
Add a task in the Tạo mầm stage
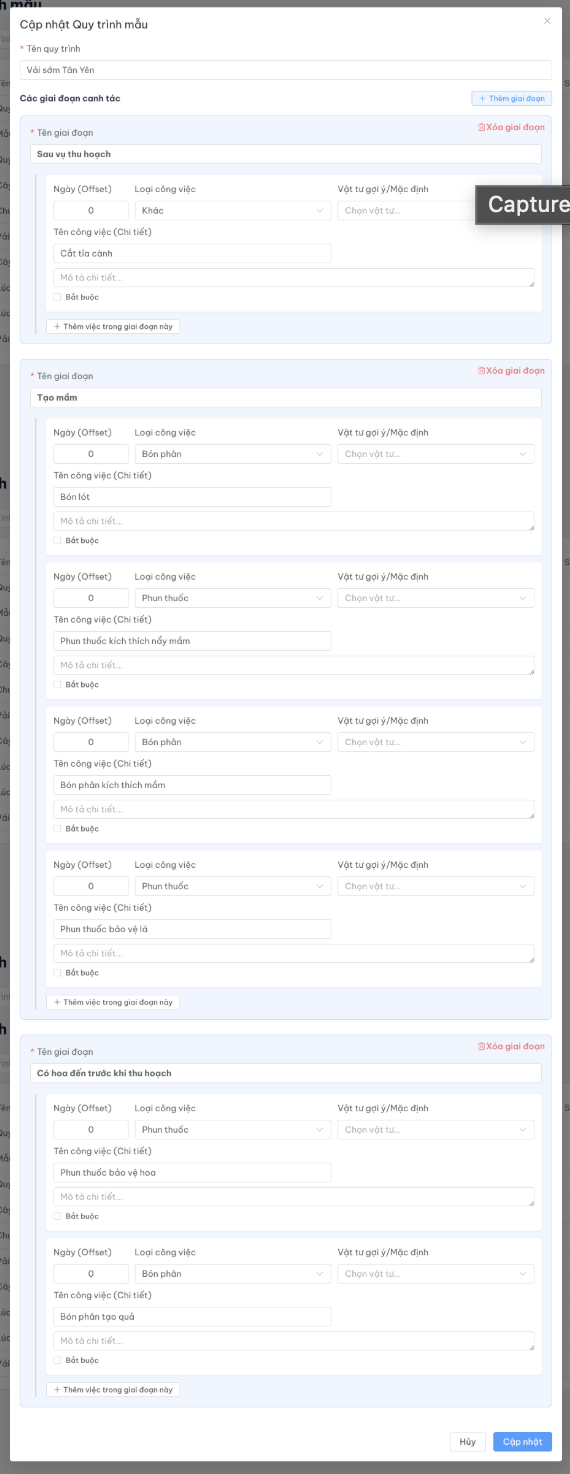(113, 1002)
